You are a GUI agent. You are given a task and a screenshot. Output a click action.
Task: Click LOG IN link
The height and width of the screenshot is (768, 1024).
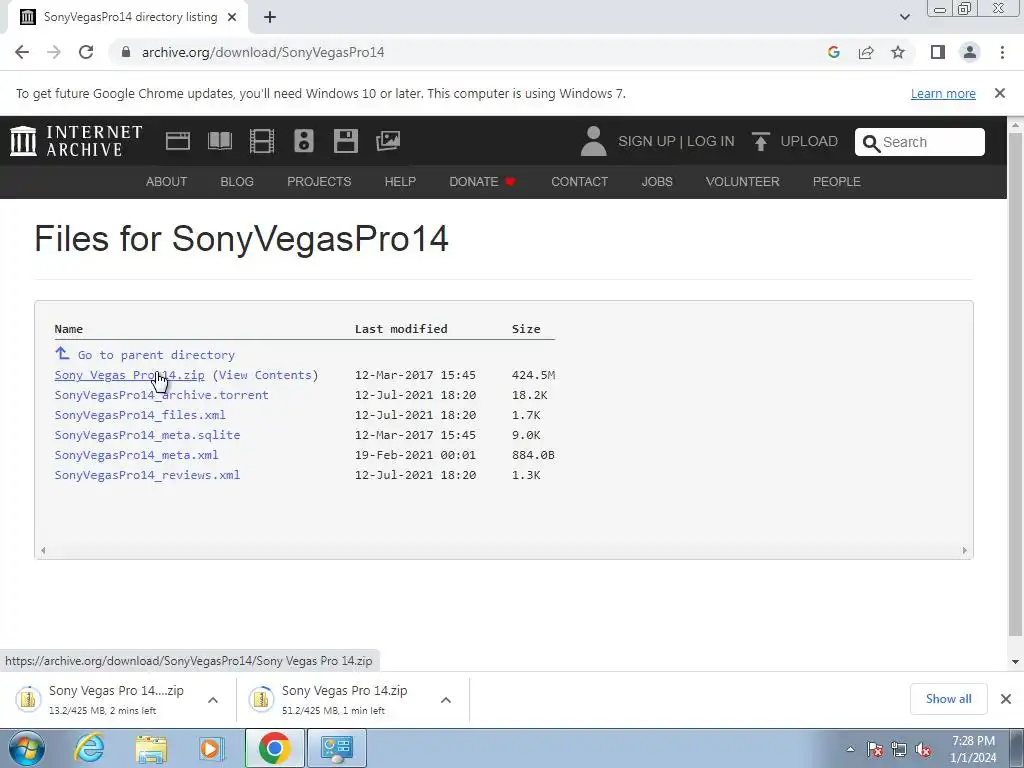point(711,141)
